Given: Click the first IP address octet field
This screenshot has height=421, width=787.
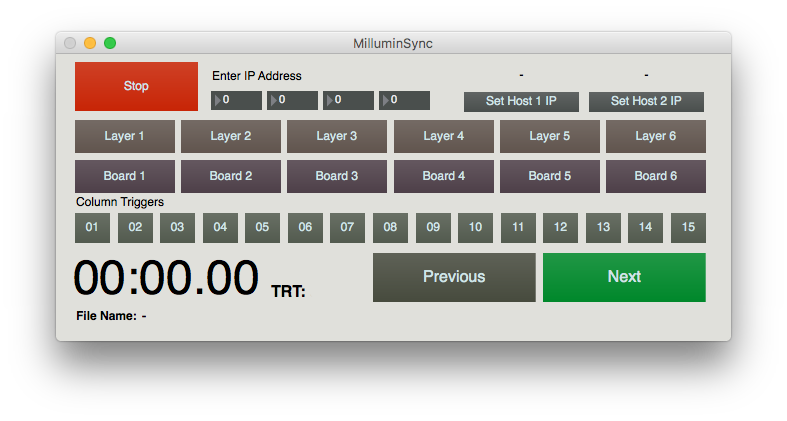Looking at the screenshot, I should (237, 100).
